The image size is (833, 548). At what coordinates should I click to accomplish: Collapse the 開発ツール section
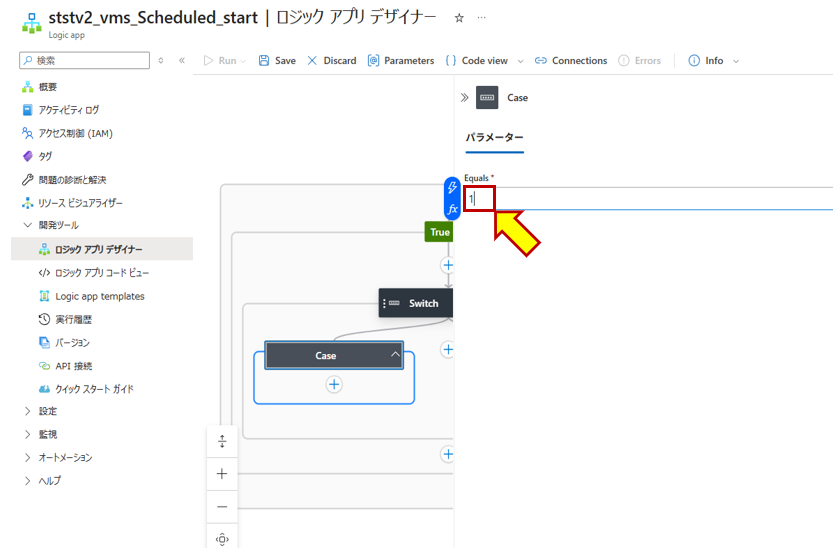[28, 225]
